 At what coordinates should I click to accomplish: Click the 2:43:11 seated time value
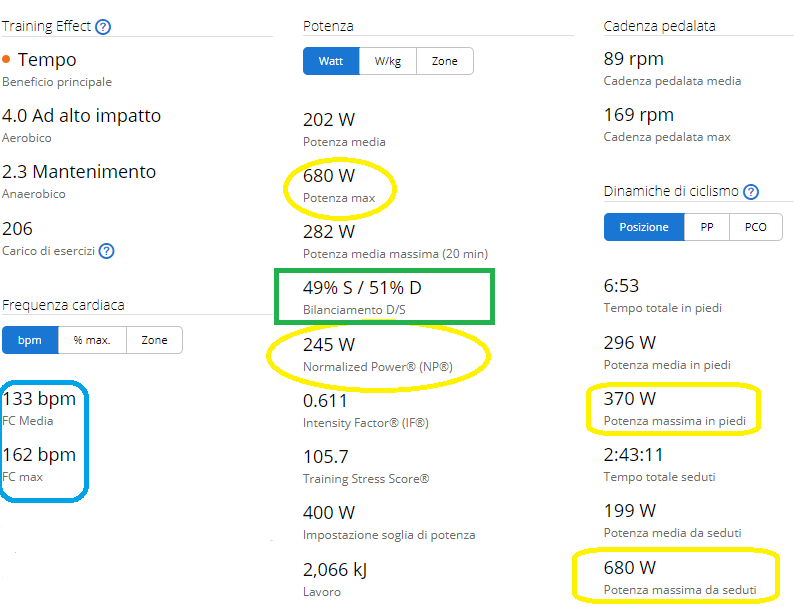(x=633, y=455)
